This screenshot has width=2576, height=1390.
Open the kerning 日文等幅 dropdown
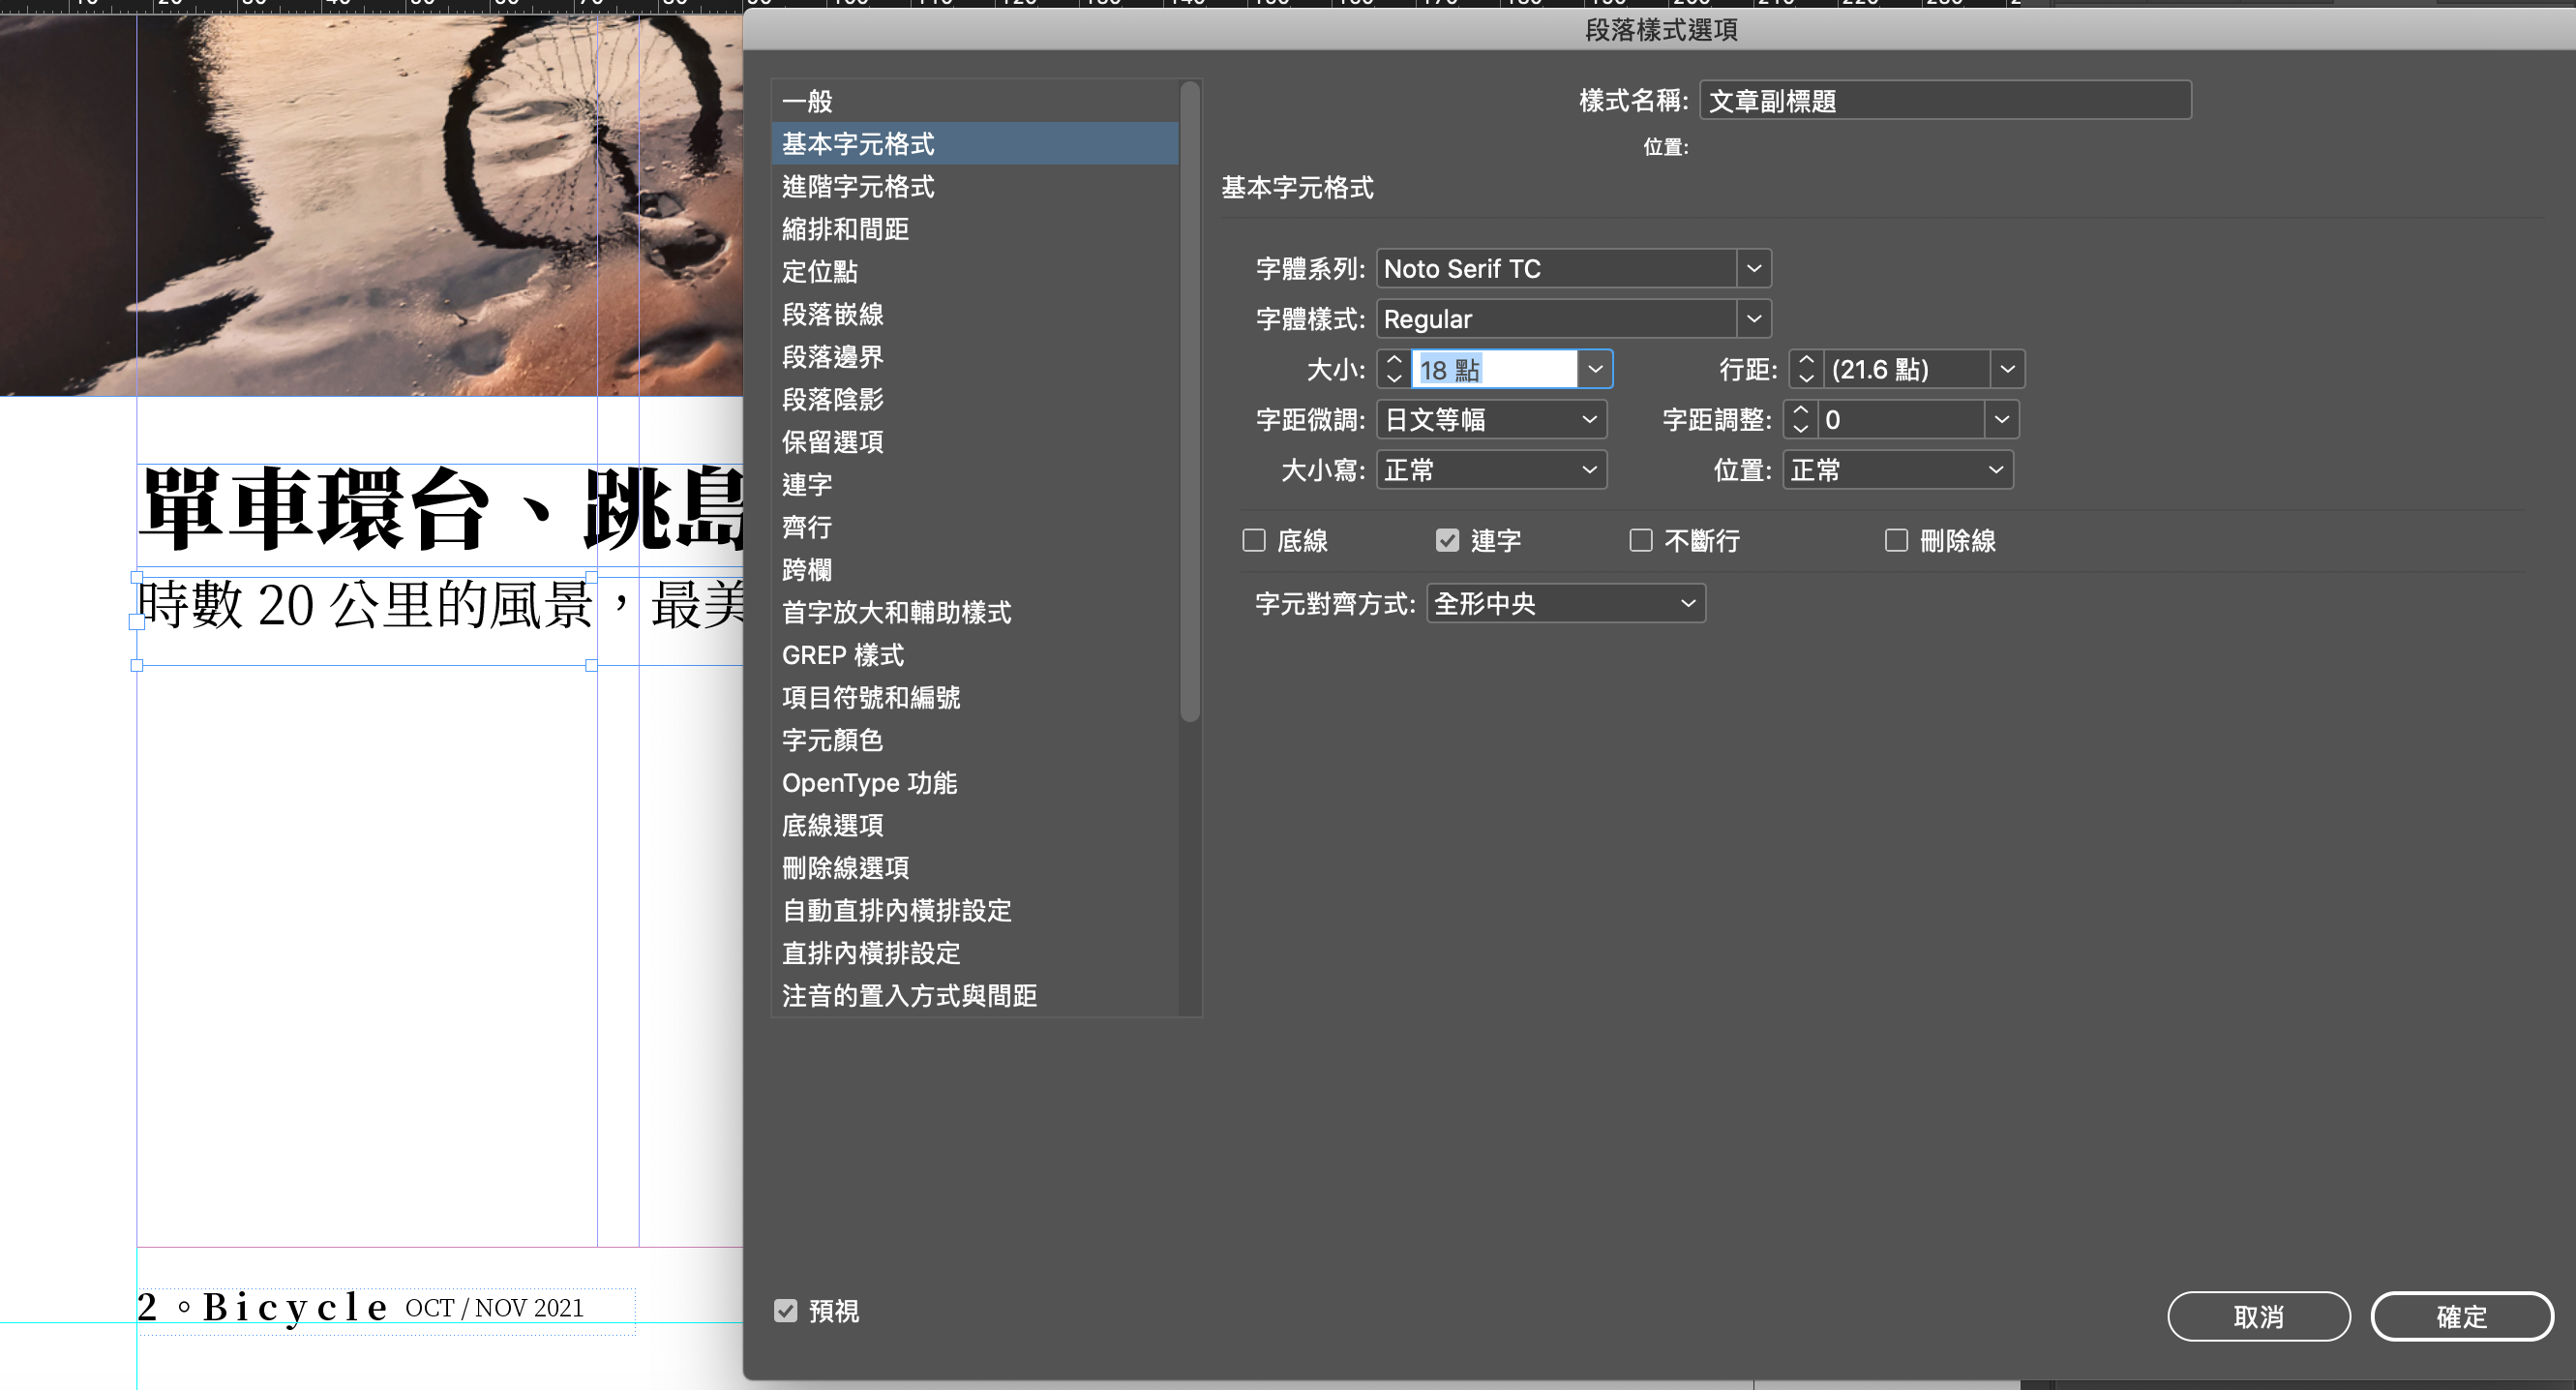coord(1491,419)
